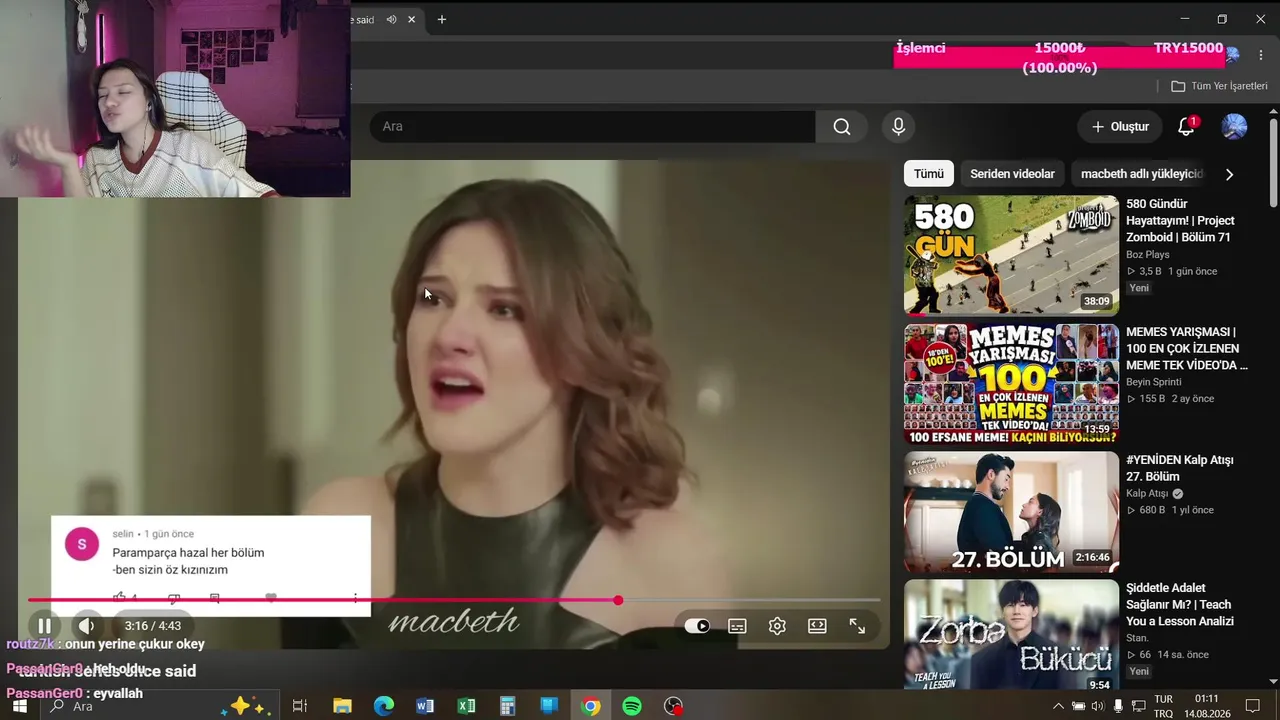Viewport: 1280px width, 720px height.
Task: Show hidden system tray icons
Action: 1059,706
